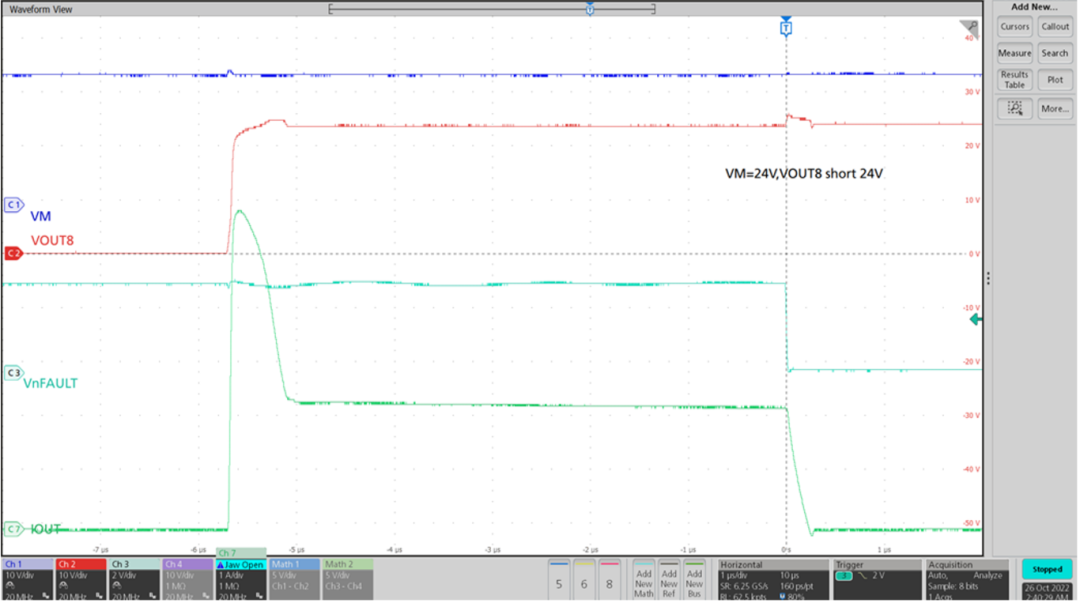
Task: Select the trigger position T marker
Action: pos(786,28)
